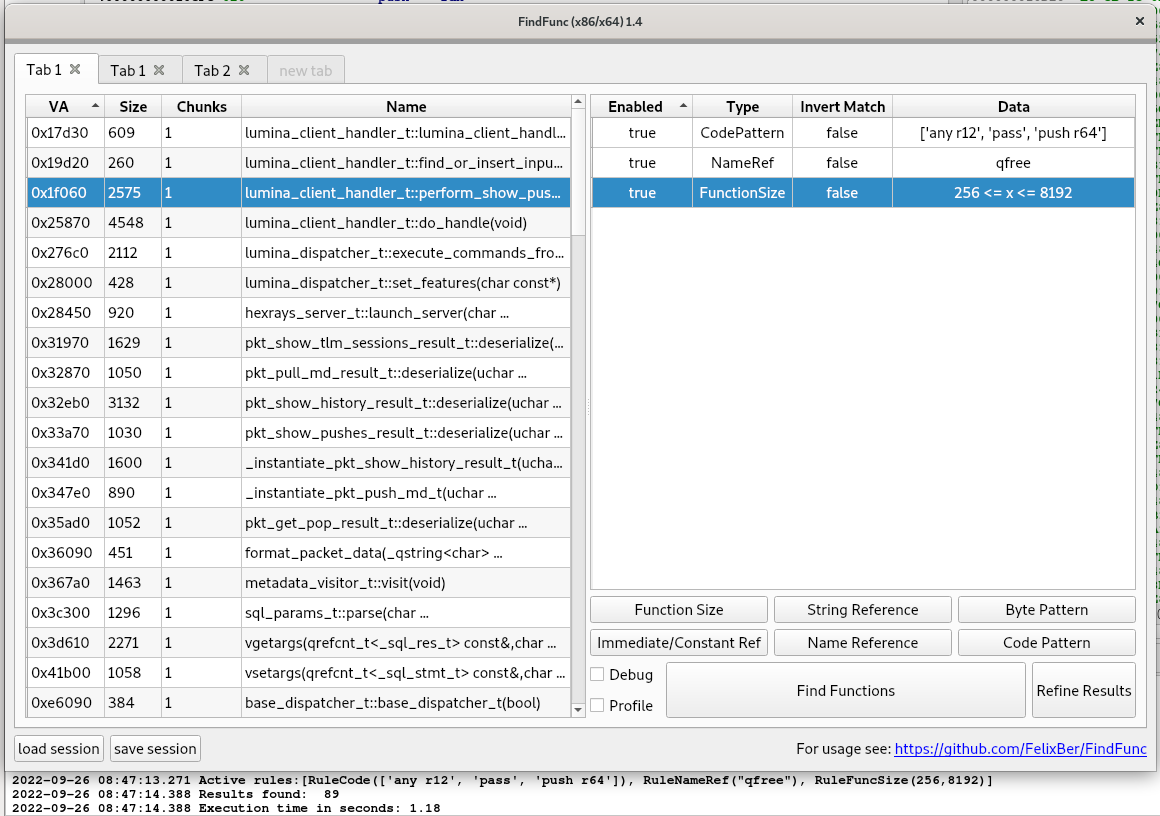Switch to Tab 2

(212, 70)
